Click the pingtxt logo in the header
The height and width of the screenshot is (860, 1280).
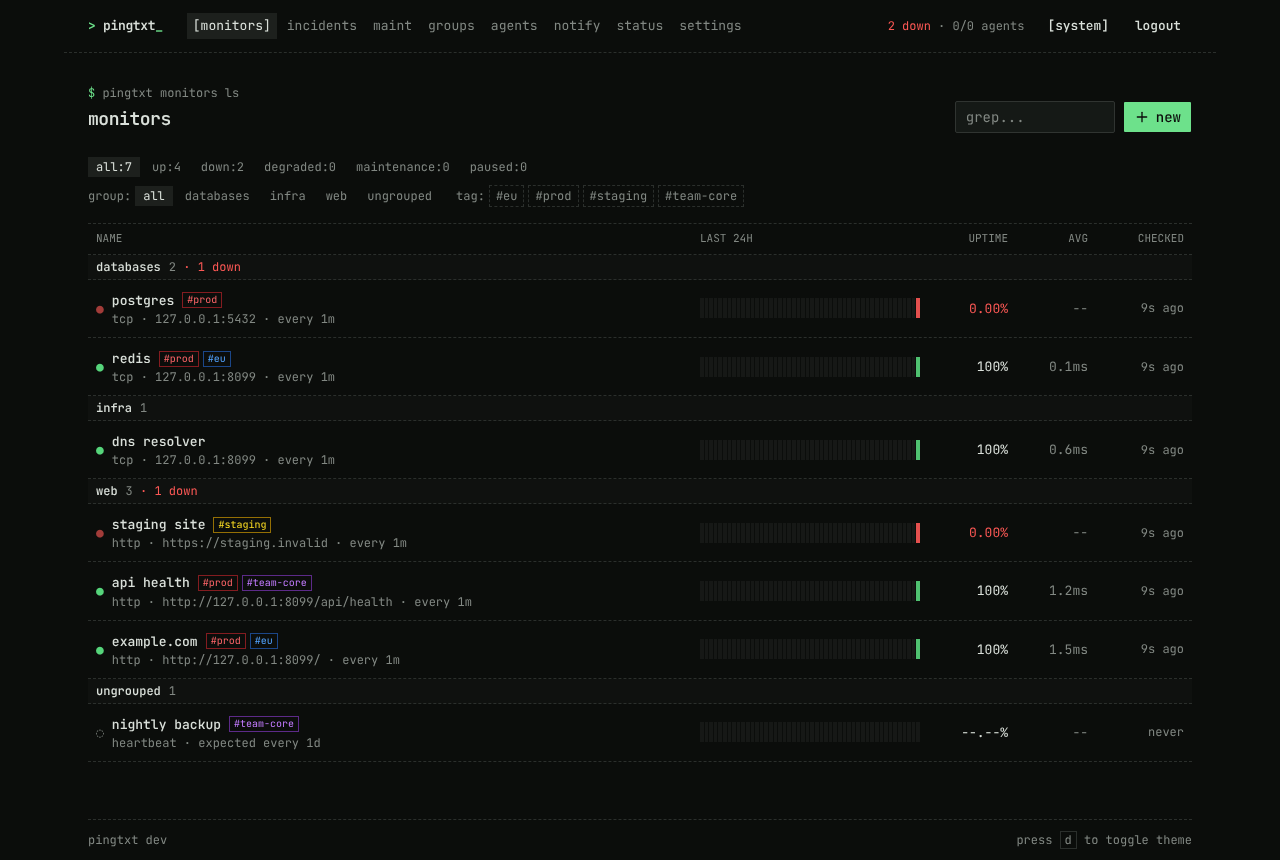125,26
